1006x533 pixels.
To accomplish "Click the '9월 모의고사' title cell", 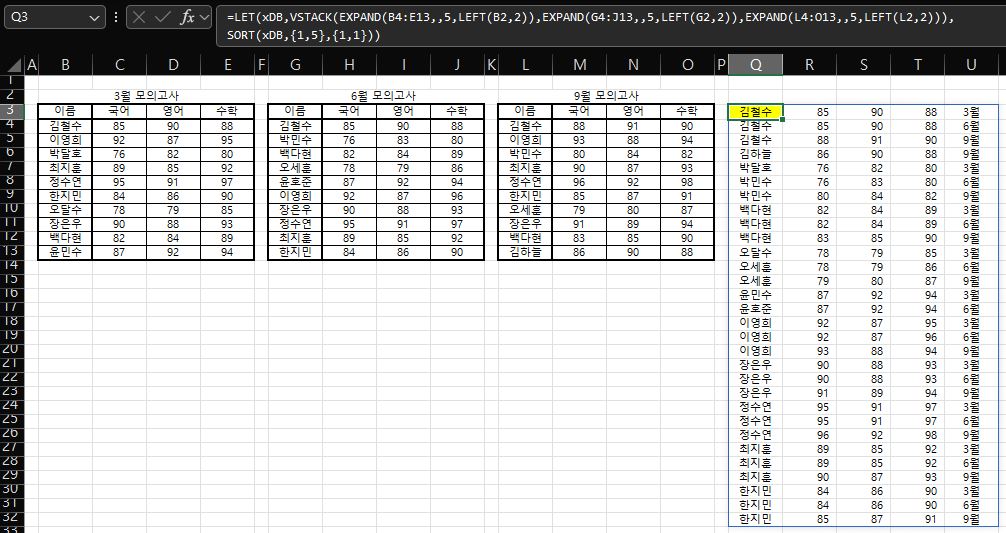I will coord(606,95).
